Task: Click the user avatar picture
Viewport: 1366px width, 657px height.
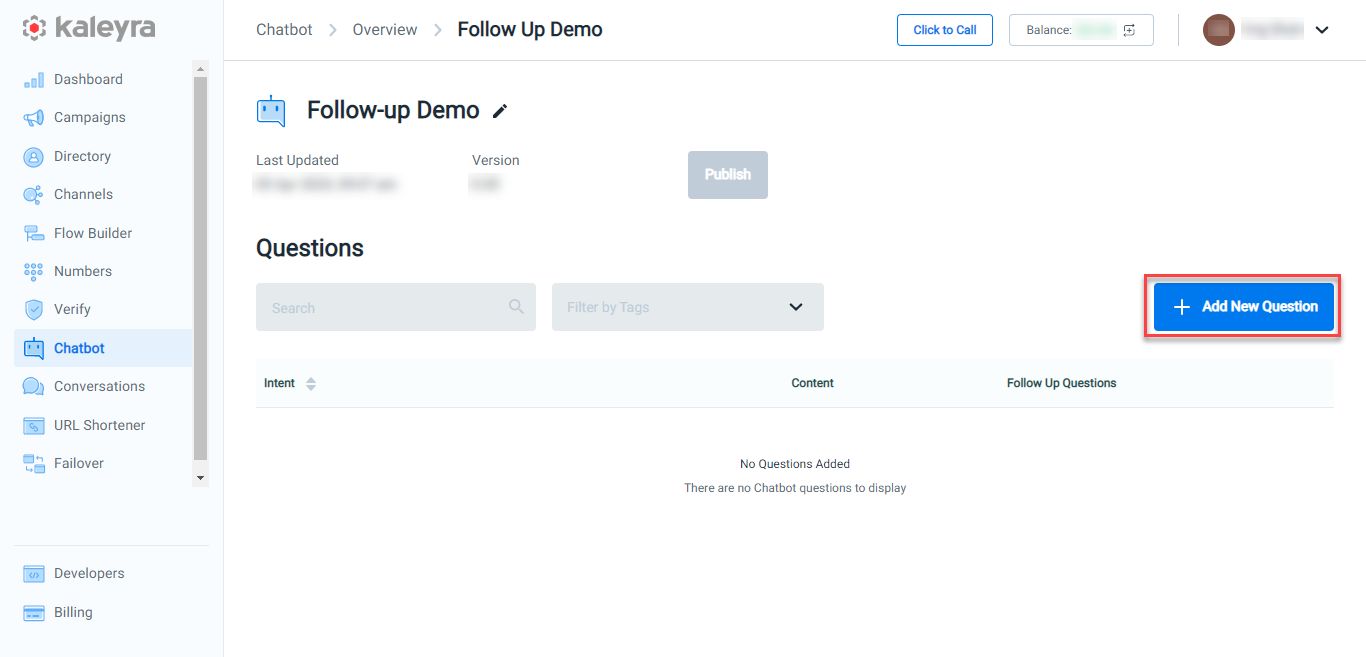Action: pyautogui.click(x=1219, y=30)
